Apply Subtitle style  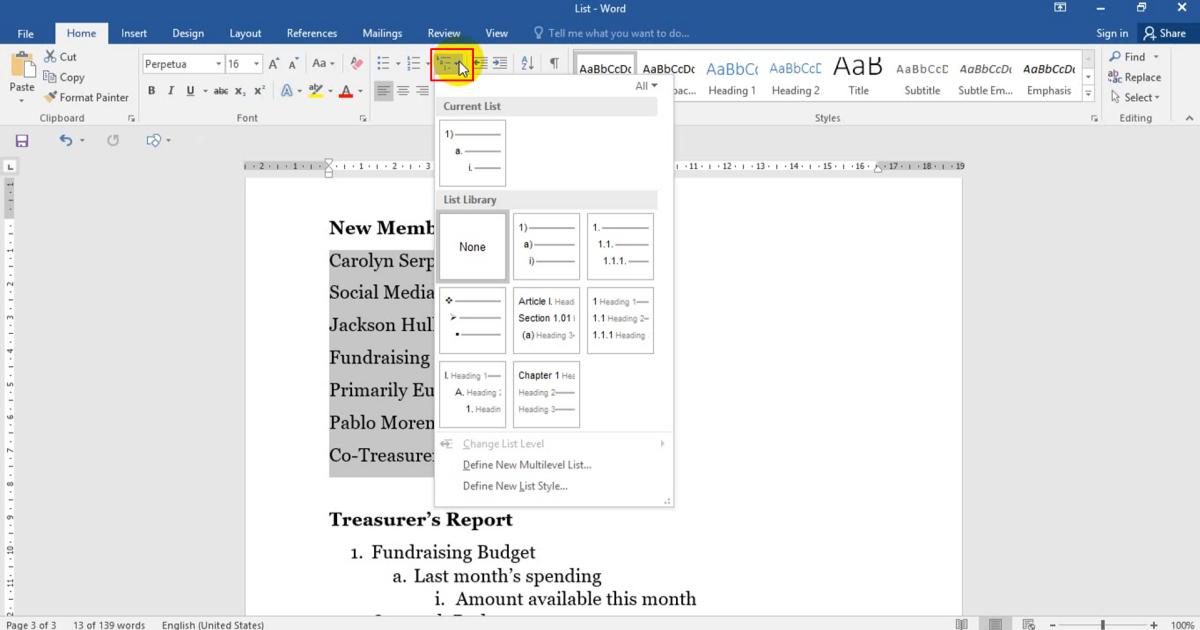[922, 78]
